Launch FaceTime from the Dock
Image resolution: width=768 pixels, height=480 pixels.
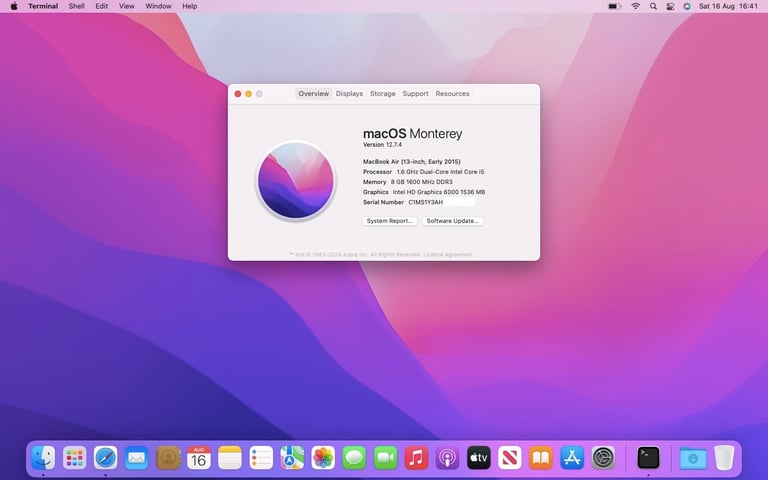pyautogui.click(x=385, y=458)
